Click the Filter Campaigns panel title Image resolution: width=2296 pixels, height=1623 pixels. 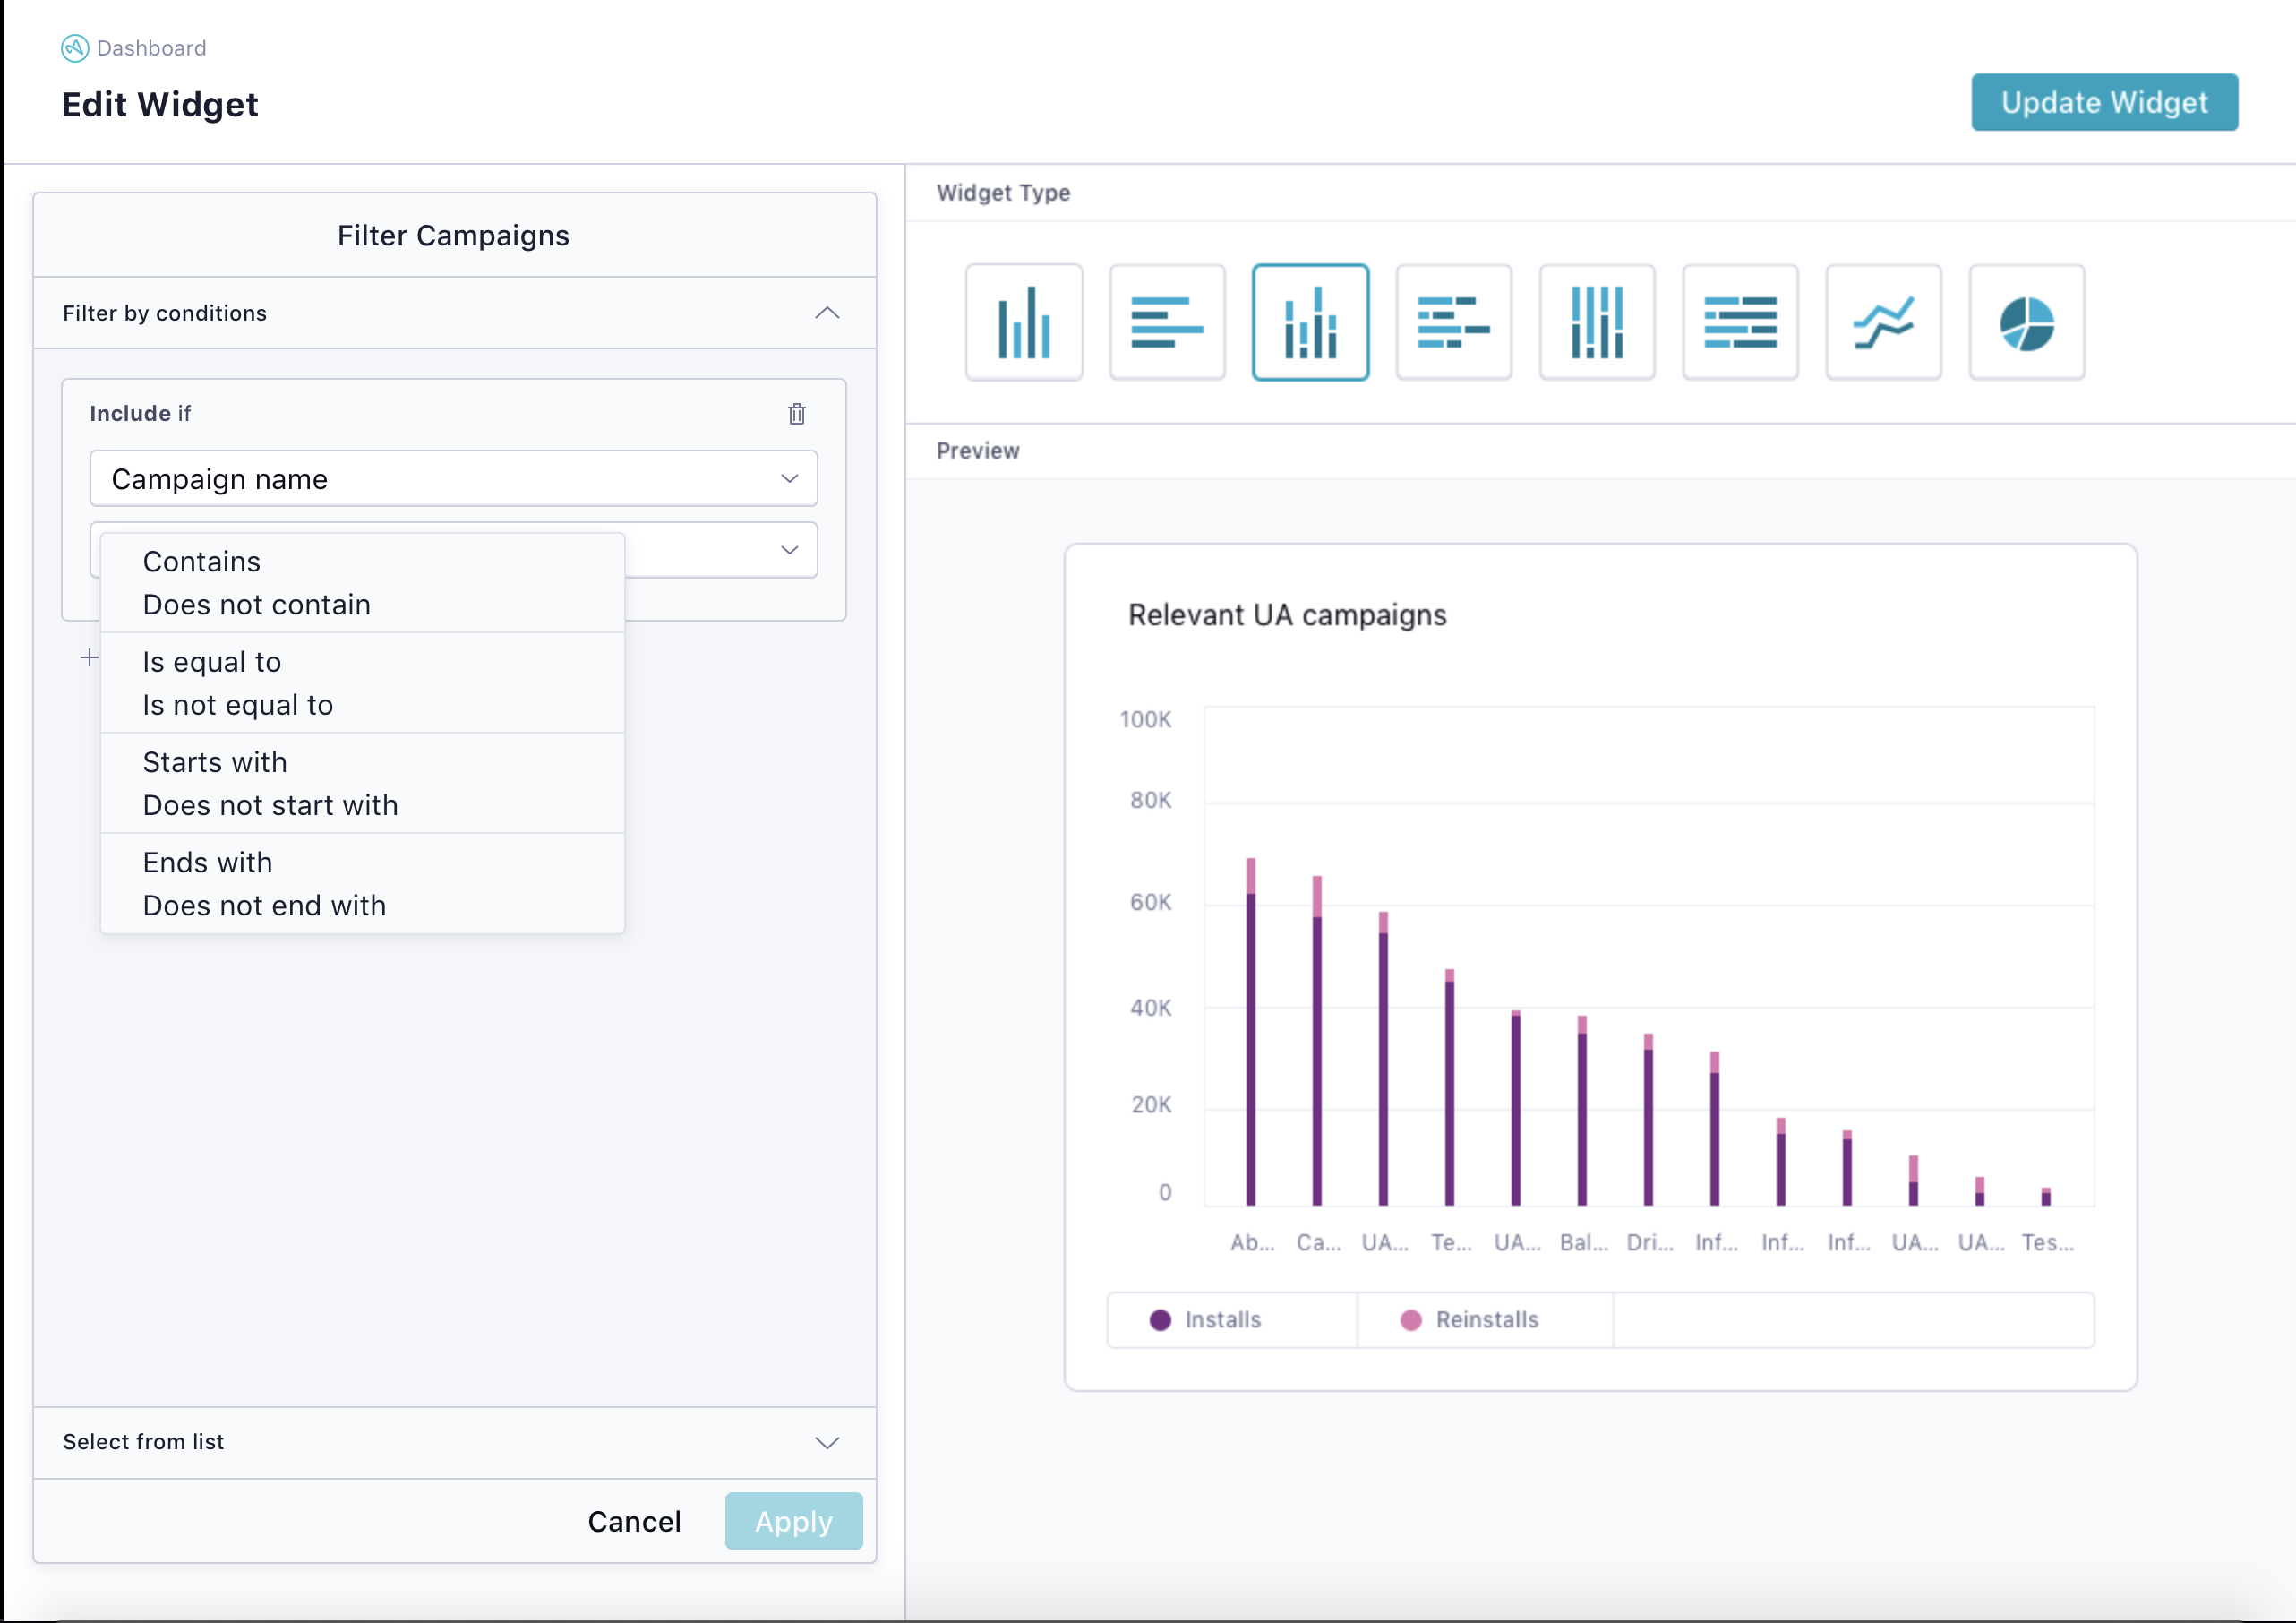click(x=453, y=235)
